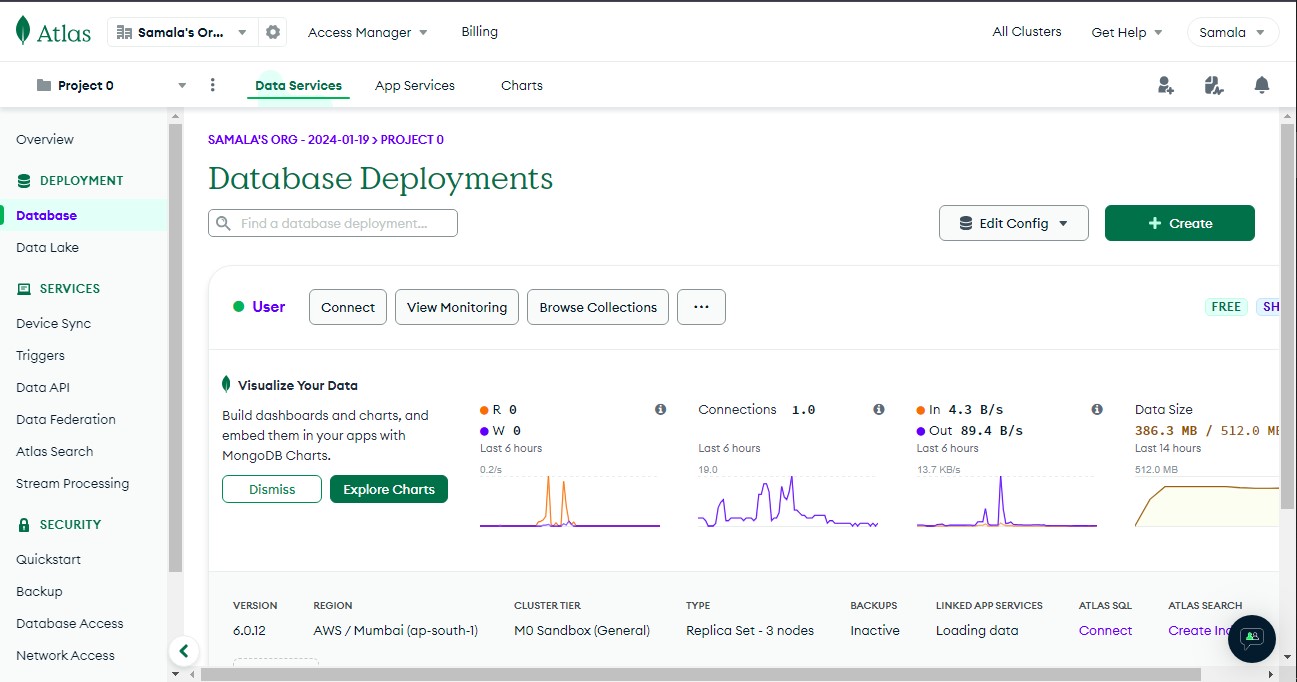
Task: Click Explore Charts button
Action: [389, 489]
